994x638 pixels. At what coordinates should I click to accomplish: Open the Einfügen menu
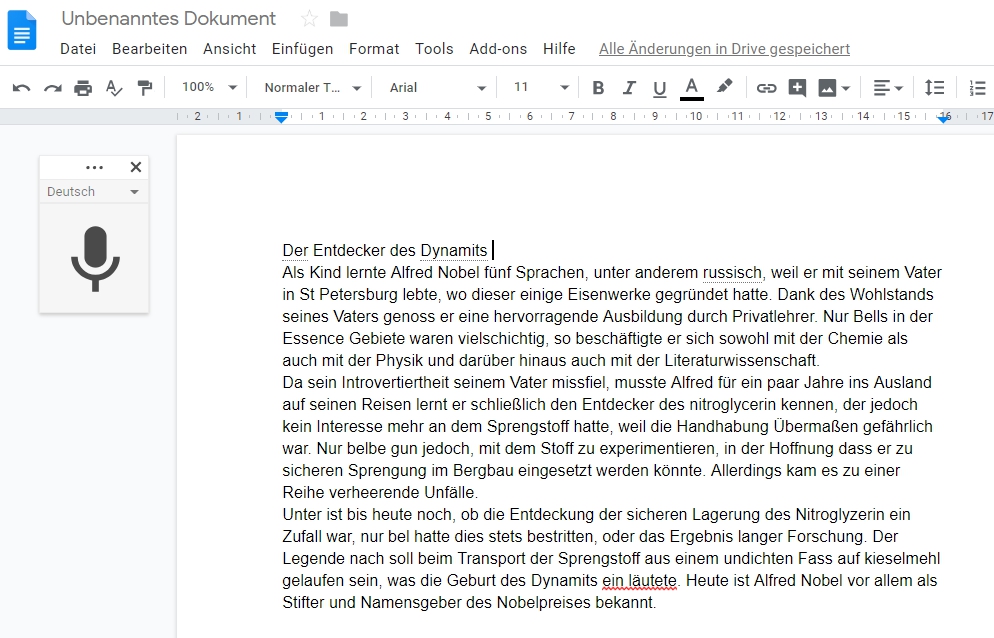click(x=302, y=49)
